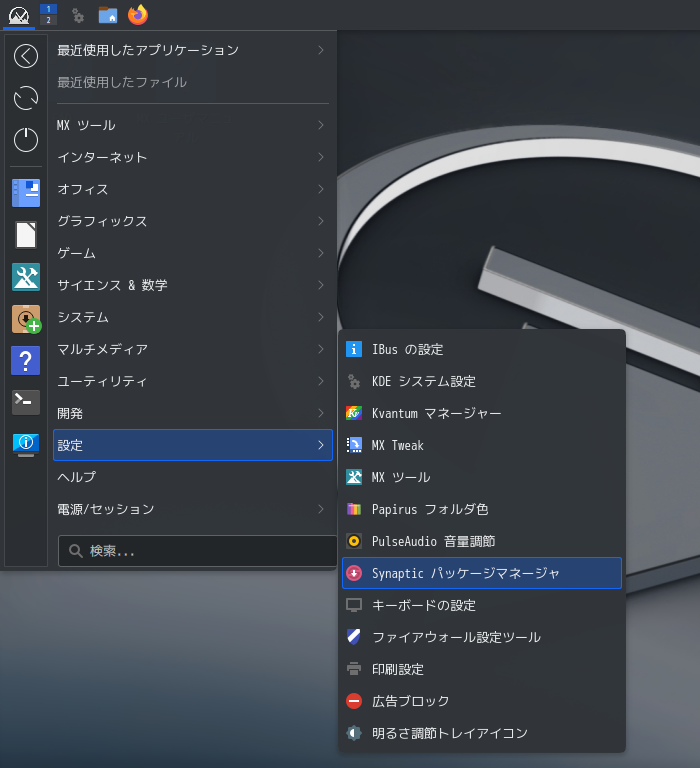
Task: Open the ヘルプ menu entry
Action: 193,477
